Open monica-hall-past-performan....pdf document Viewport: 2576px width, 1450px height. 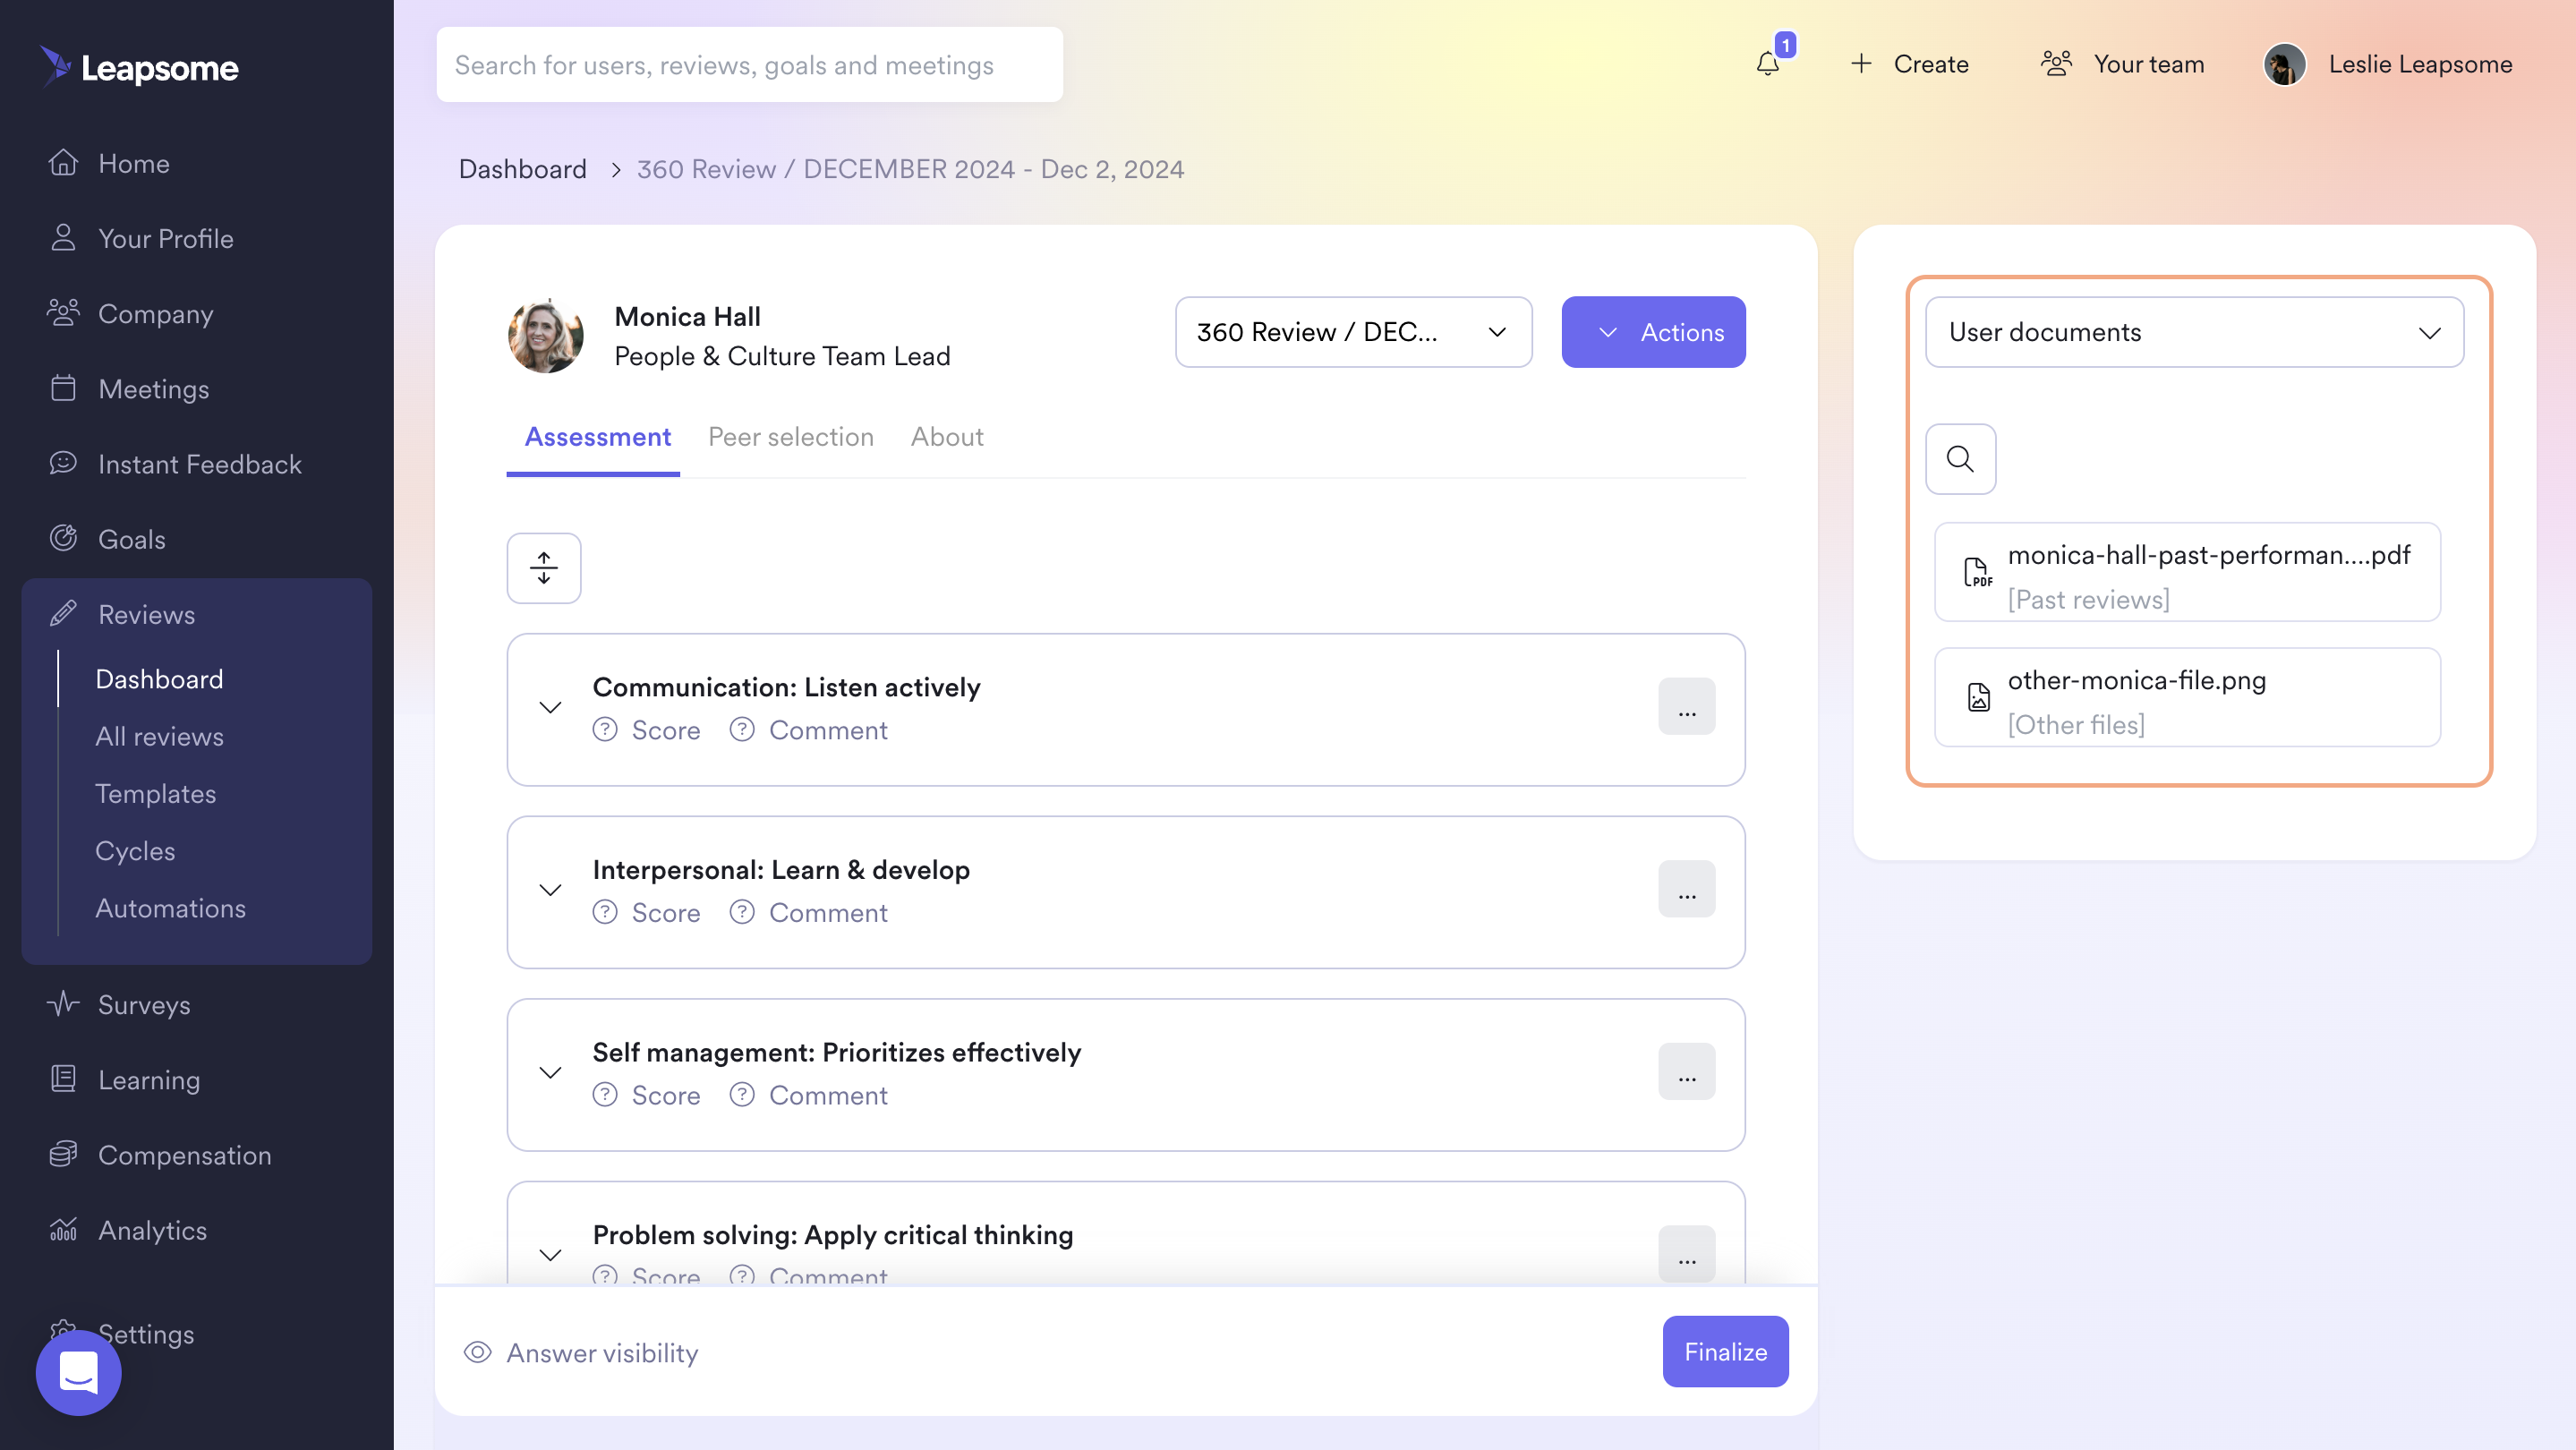2187,572
